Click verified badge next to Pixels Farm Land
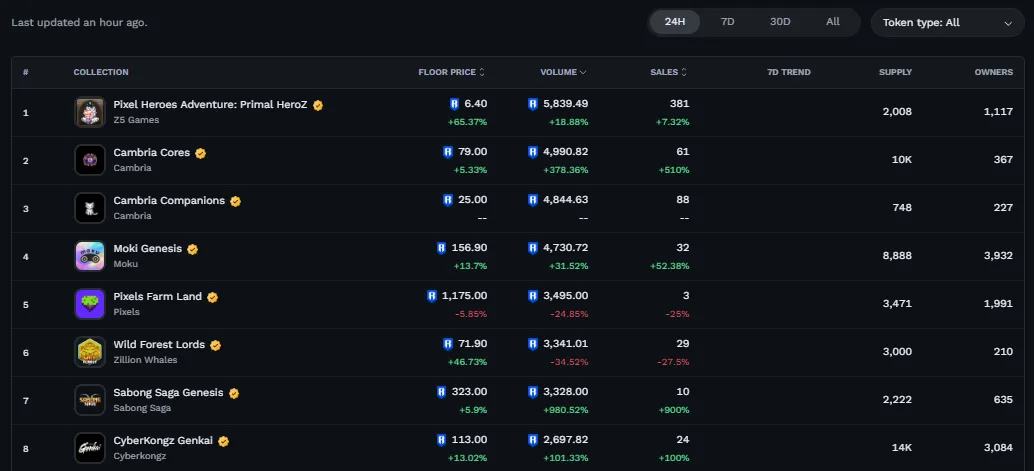Image resolution: width=1034 pixels, height=471 pixels. tap(212, 298)
